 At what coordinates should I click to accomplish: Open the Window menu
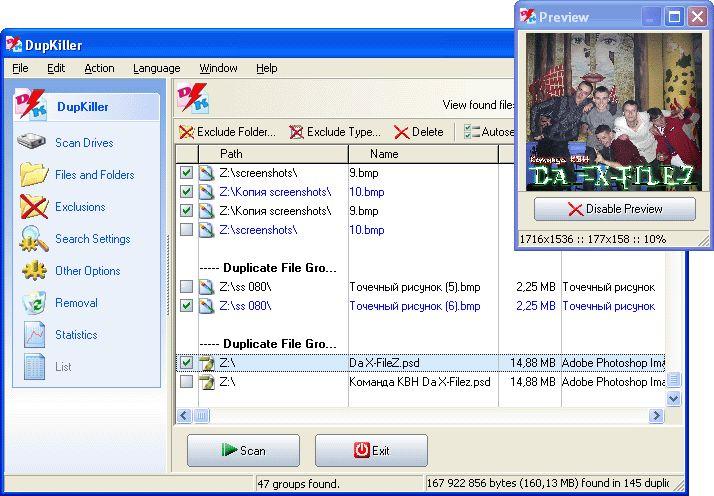tap(218, 68)
